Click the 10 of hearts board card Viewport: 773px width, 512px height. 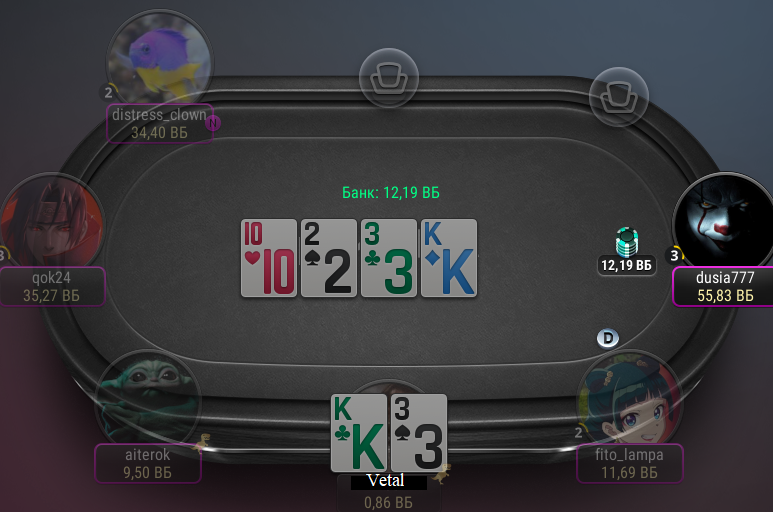coord(269,258)
